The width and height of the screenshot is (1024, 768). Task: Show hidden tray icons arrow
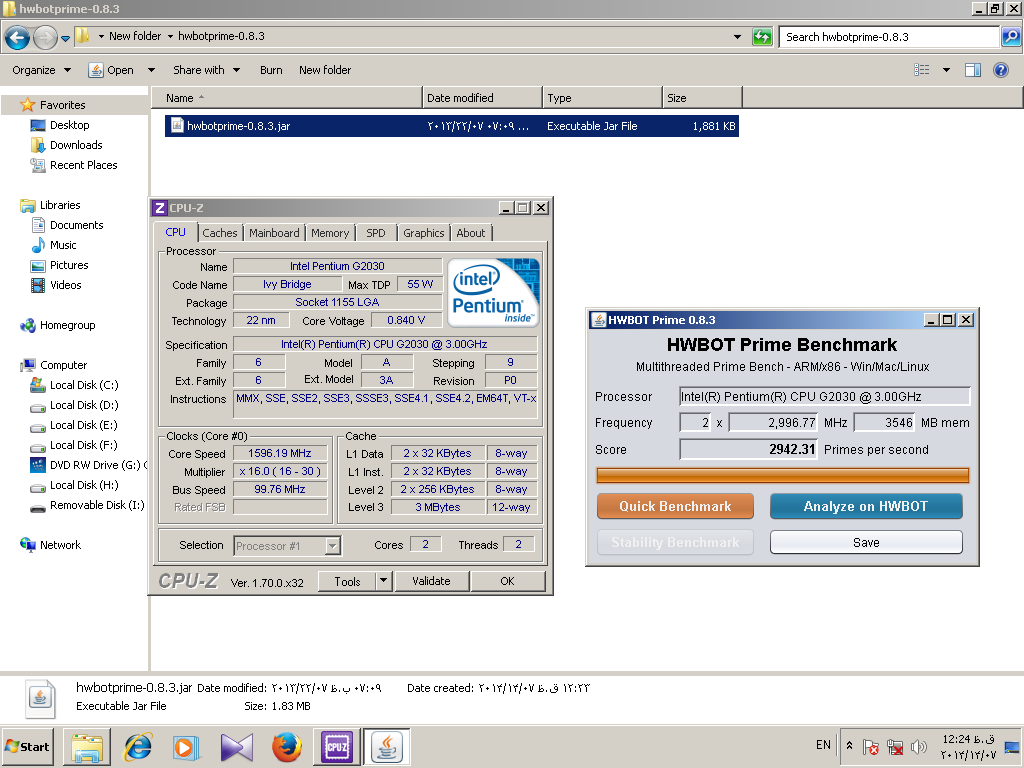click(849, 745)
